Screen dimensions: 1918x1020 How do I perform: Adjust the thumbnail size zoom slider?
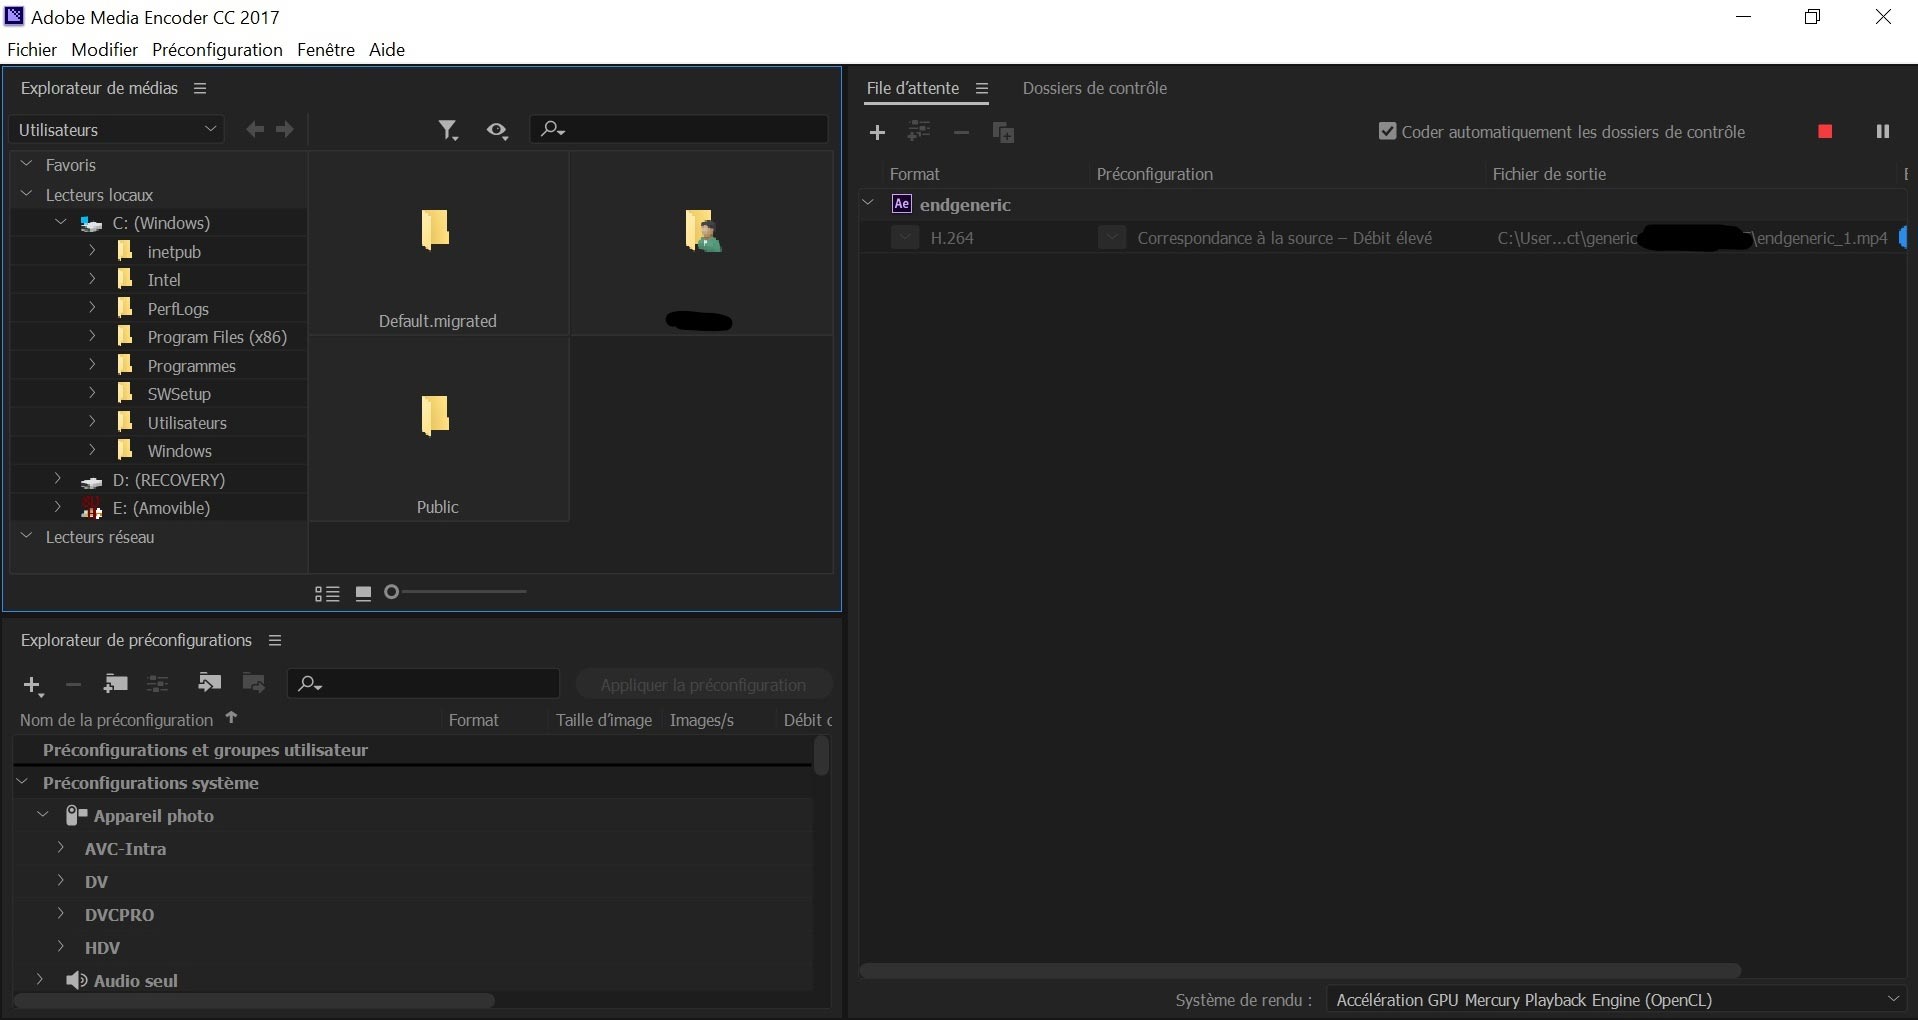tap(392, 592)
